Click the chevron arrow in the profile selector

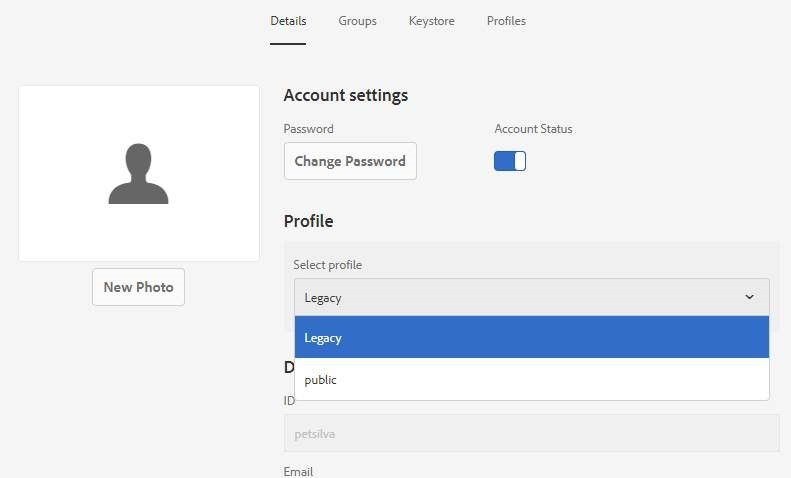coord(750,297)
